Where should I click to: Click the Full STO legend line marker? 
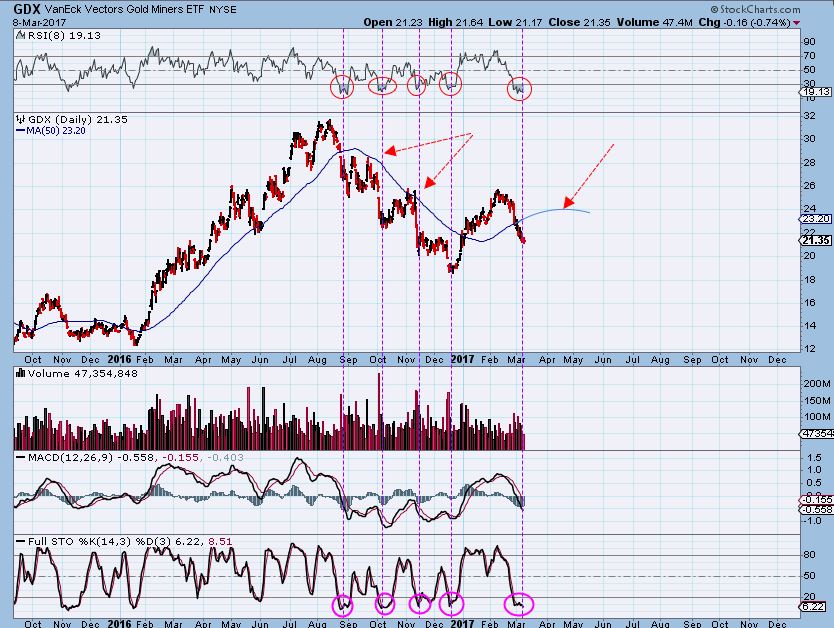pos(20,542)
